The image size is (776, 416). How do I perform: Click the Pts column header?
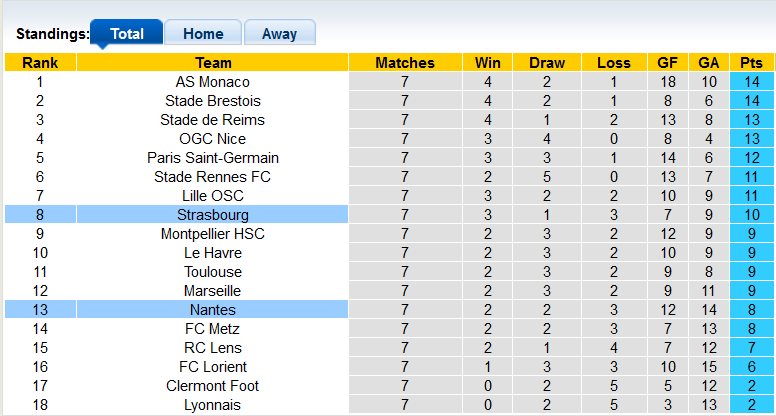751,63
